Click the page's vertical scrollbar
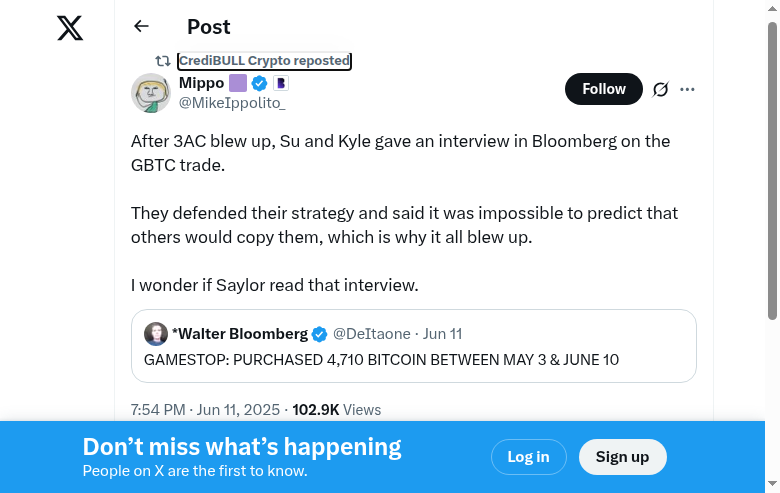The image size is (780, 493). click(x=772, y=170)
